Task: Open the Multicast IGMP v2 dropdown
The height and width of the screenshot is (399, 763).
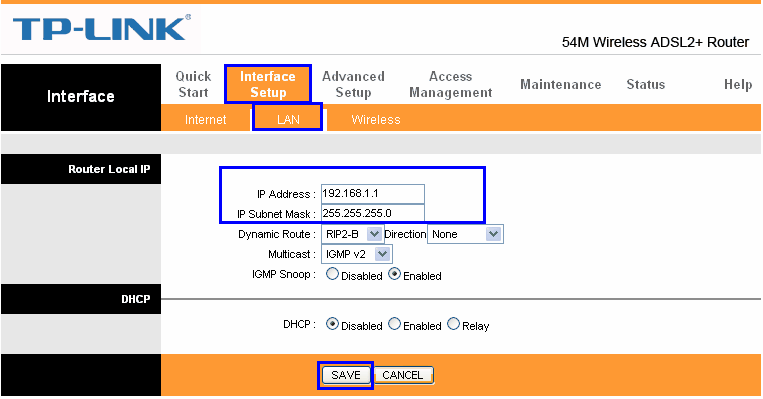Action: [x=357, y=254]
